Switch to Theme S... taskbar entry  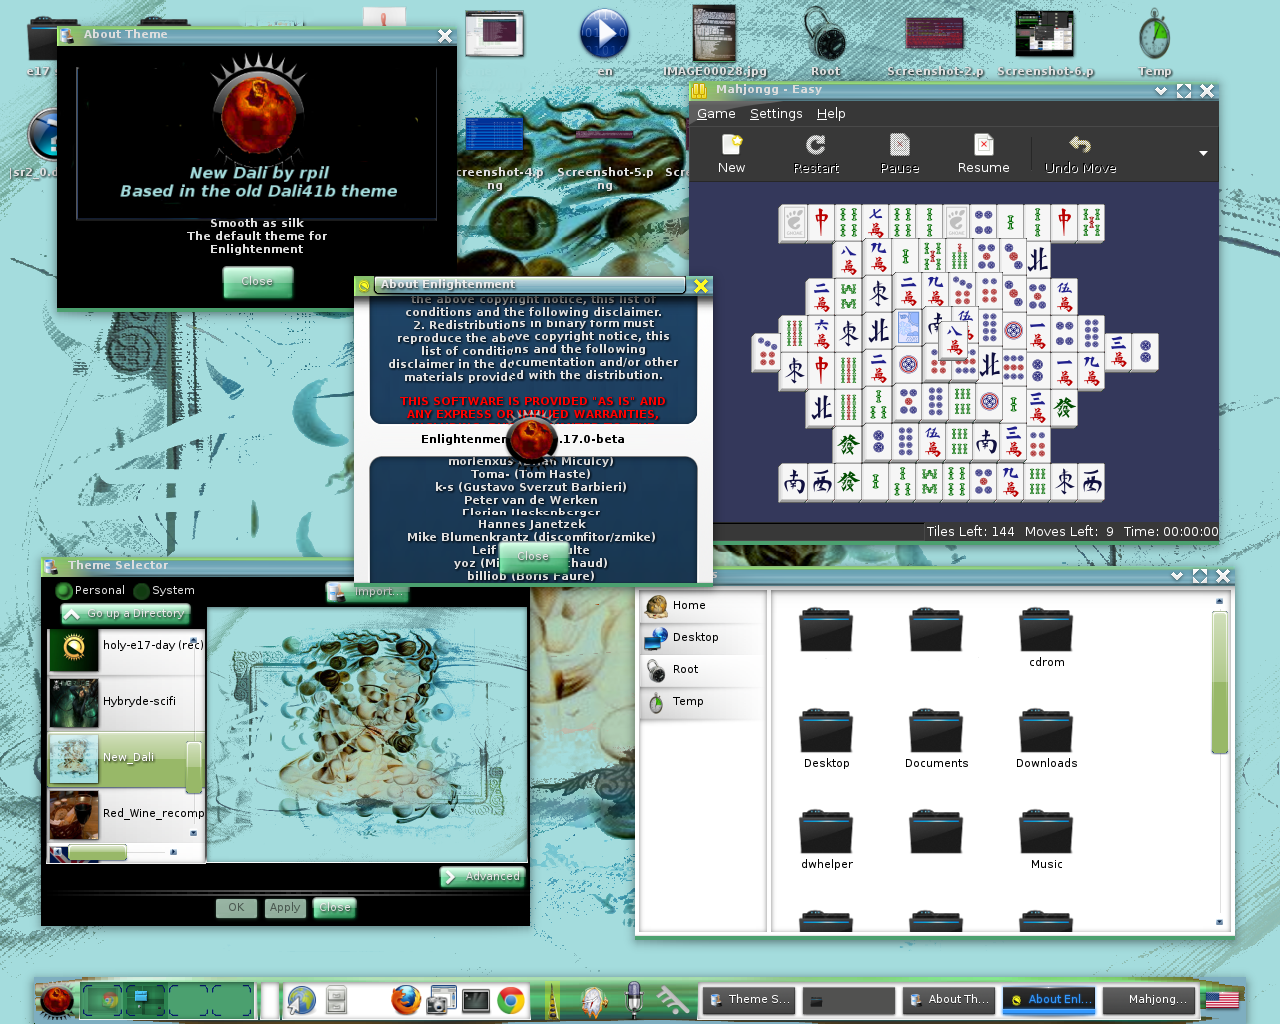[749, 1000]
